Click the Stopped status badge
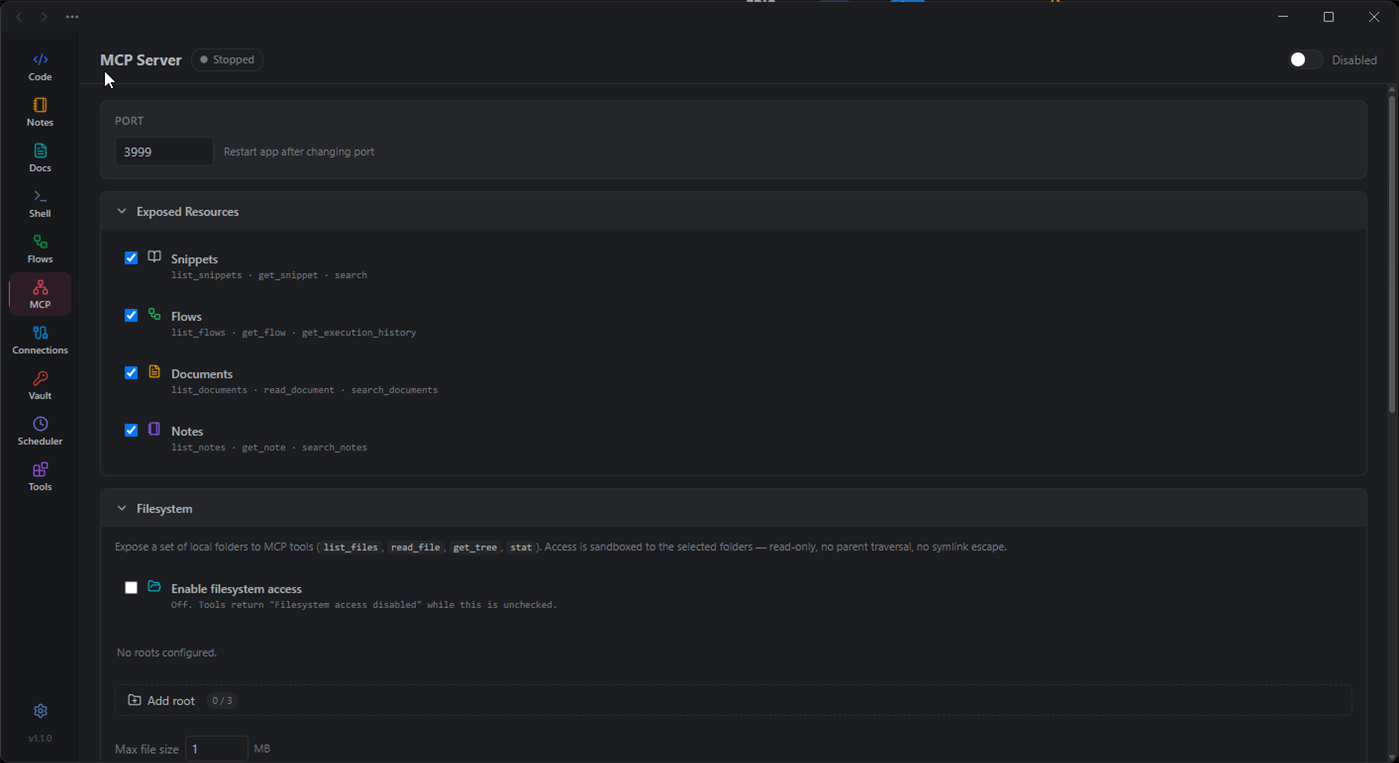This screenshot has height=763, width=1399. click(x=227, y=60)
